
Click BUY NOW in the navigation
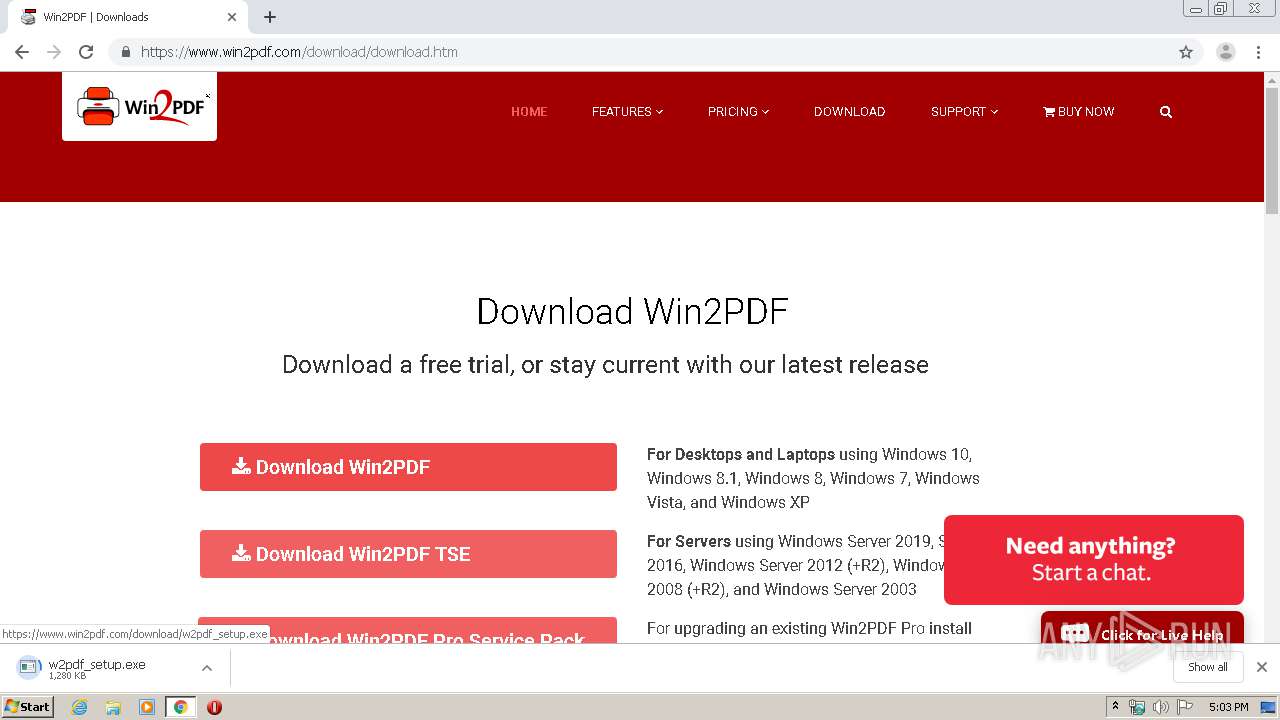coord(1078,112)
